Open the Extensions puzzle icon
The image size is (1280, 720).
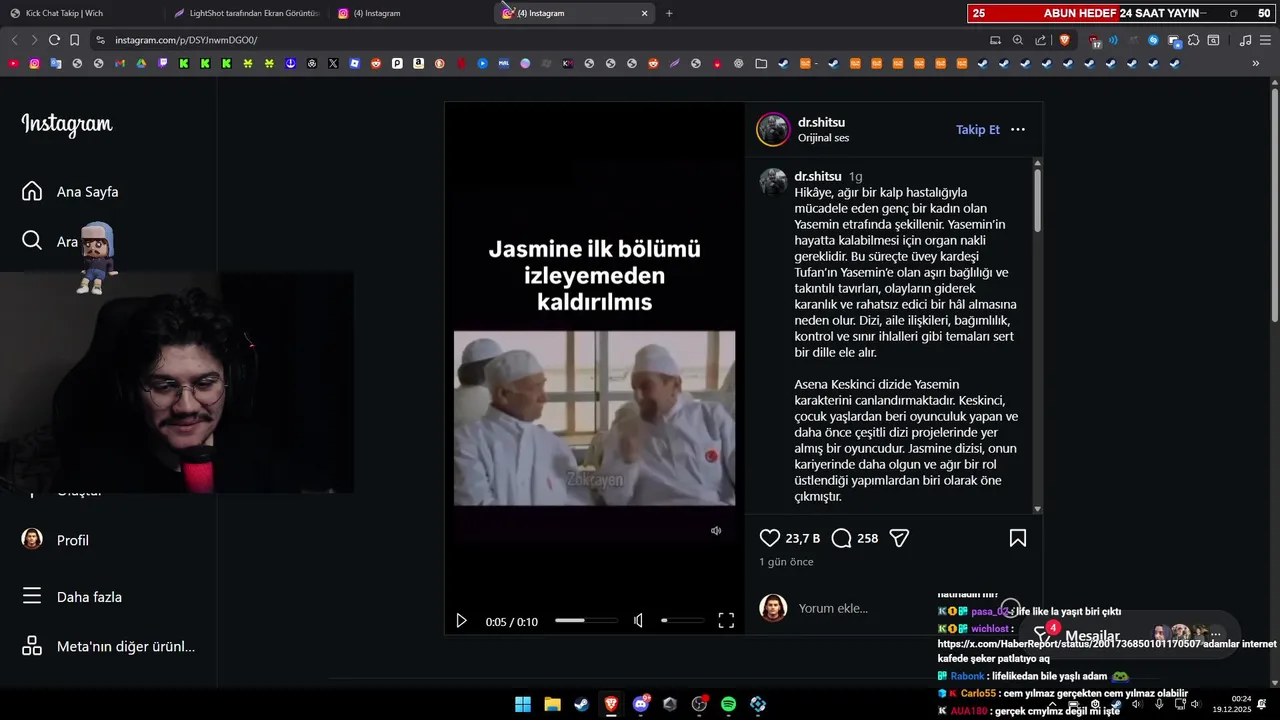pyautogui.click(x=1193, y=40)
